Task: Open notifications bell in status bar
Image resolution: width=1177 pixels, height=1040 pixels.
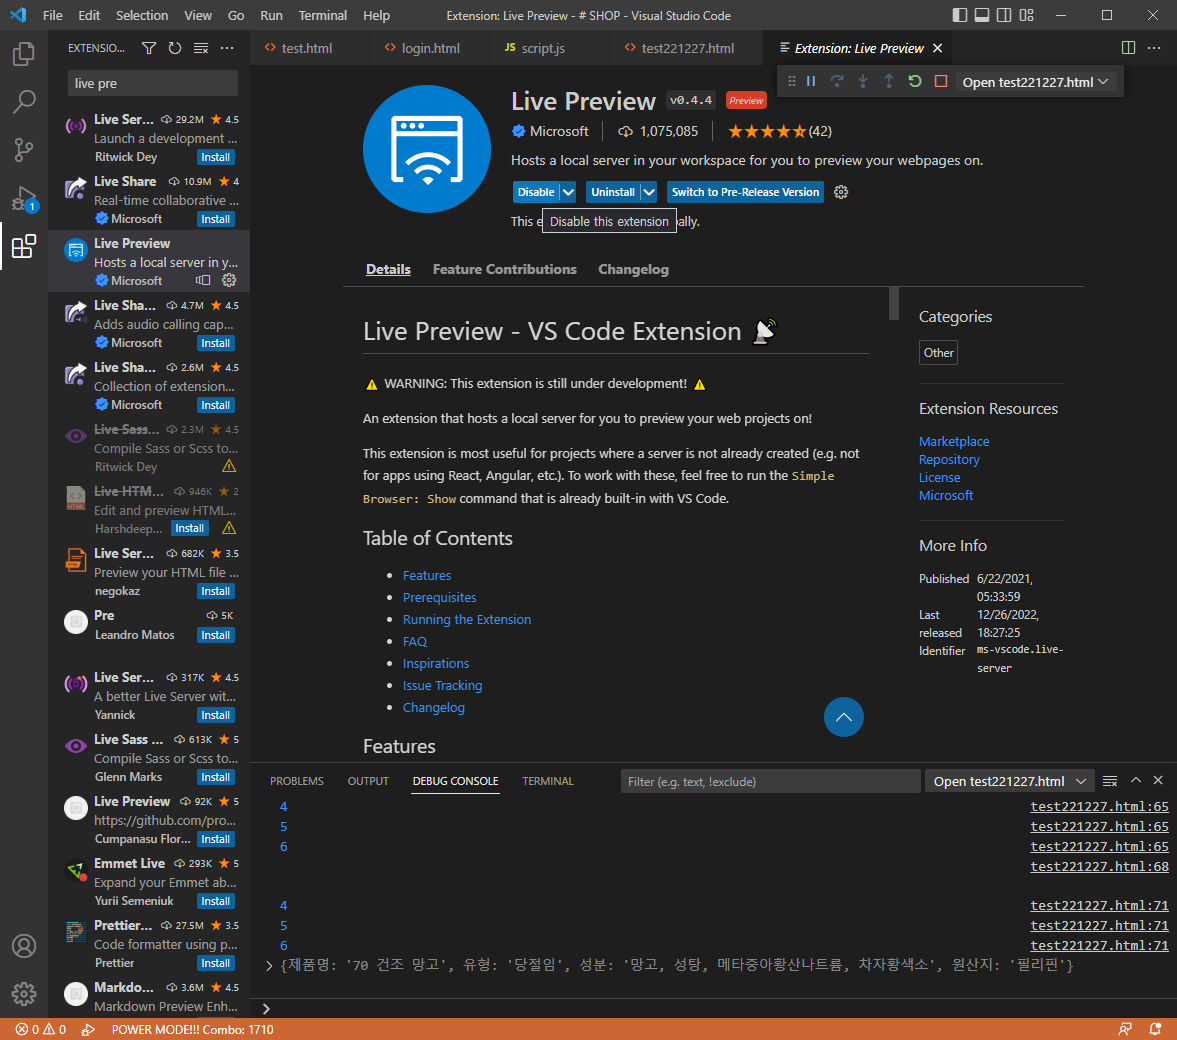Action: 1155,1029
